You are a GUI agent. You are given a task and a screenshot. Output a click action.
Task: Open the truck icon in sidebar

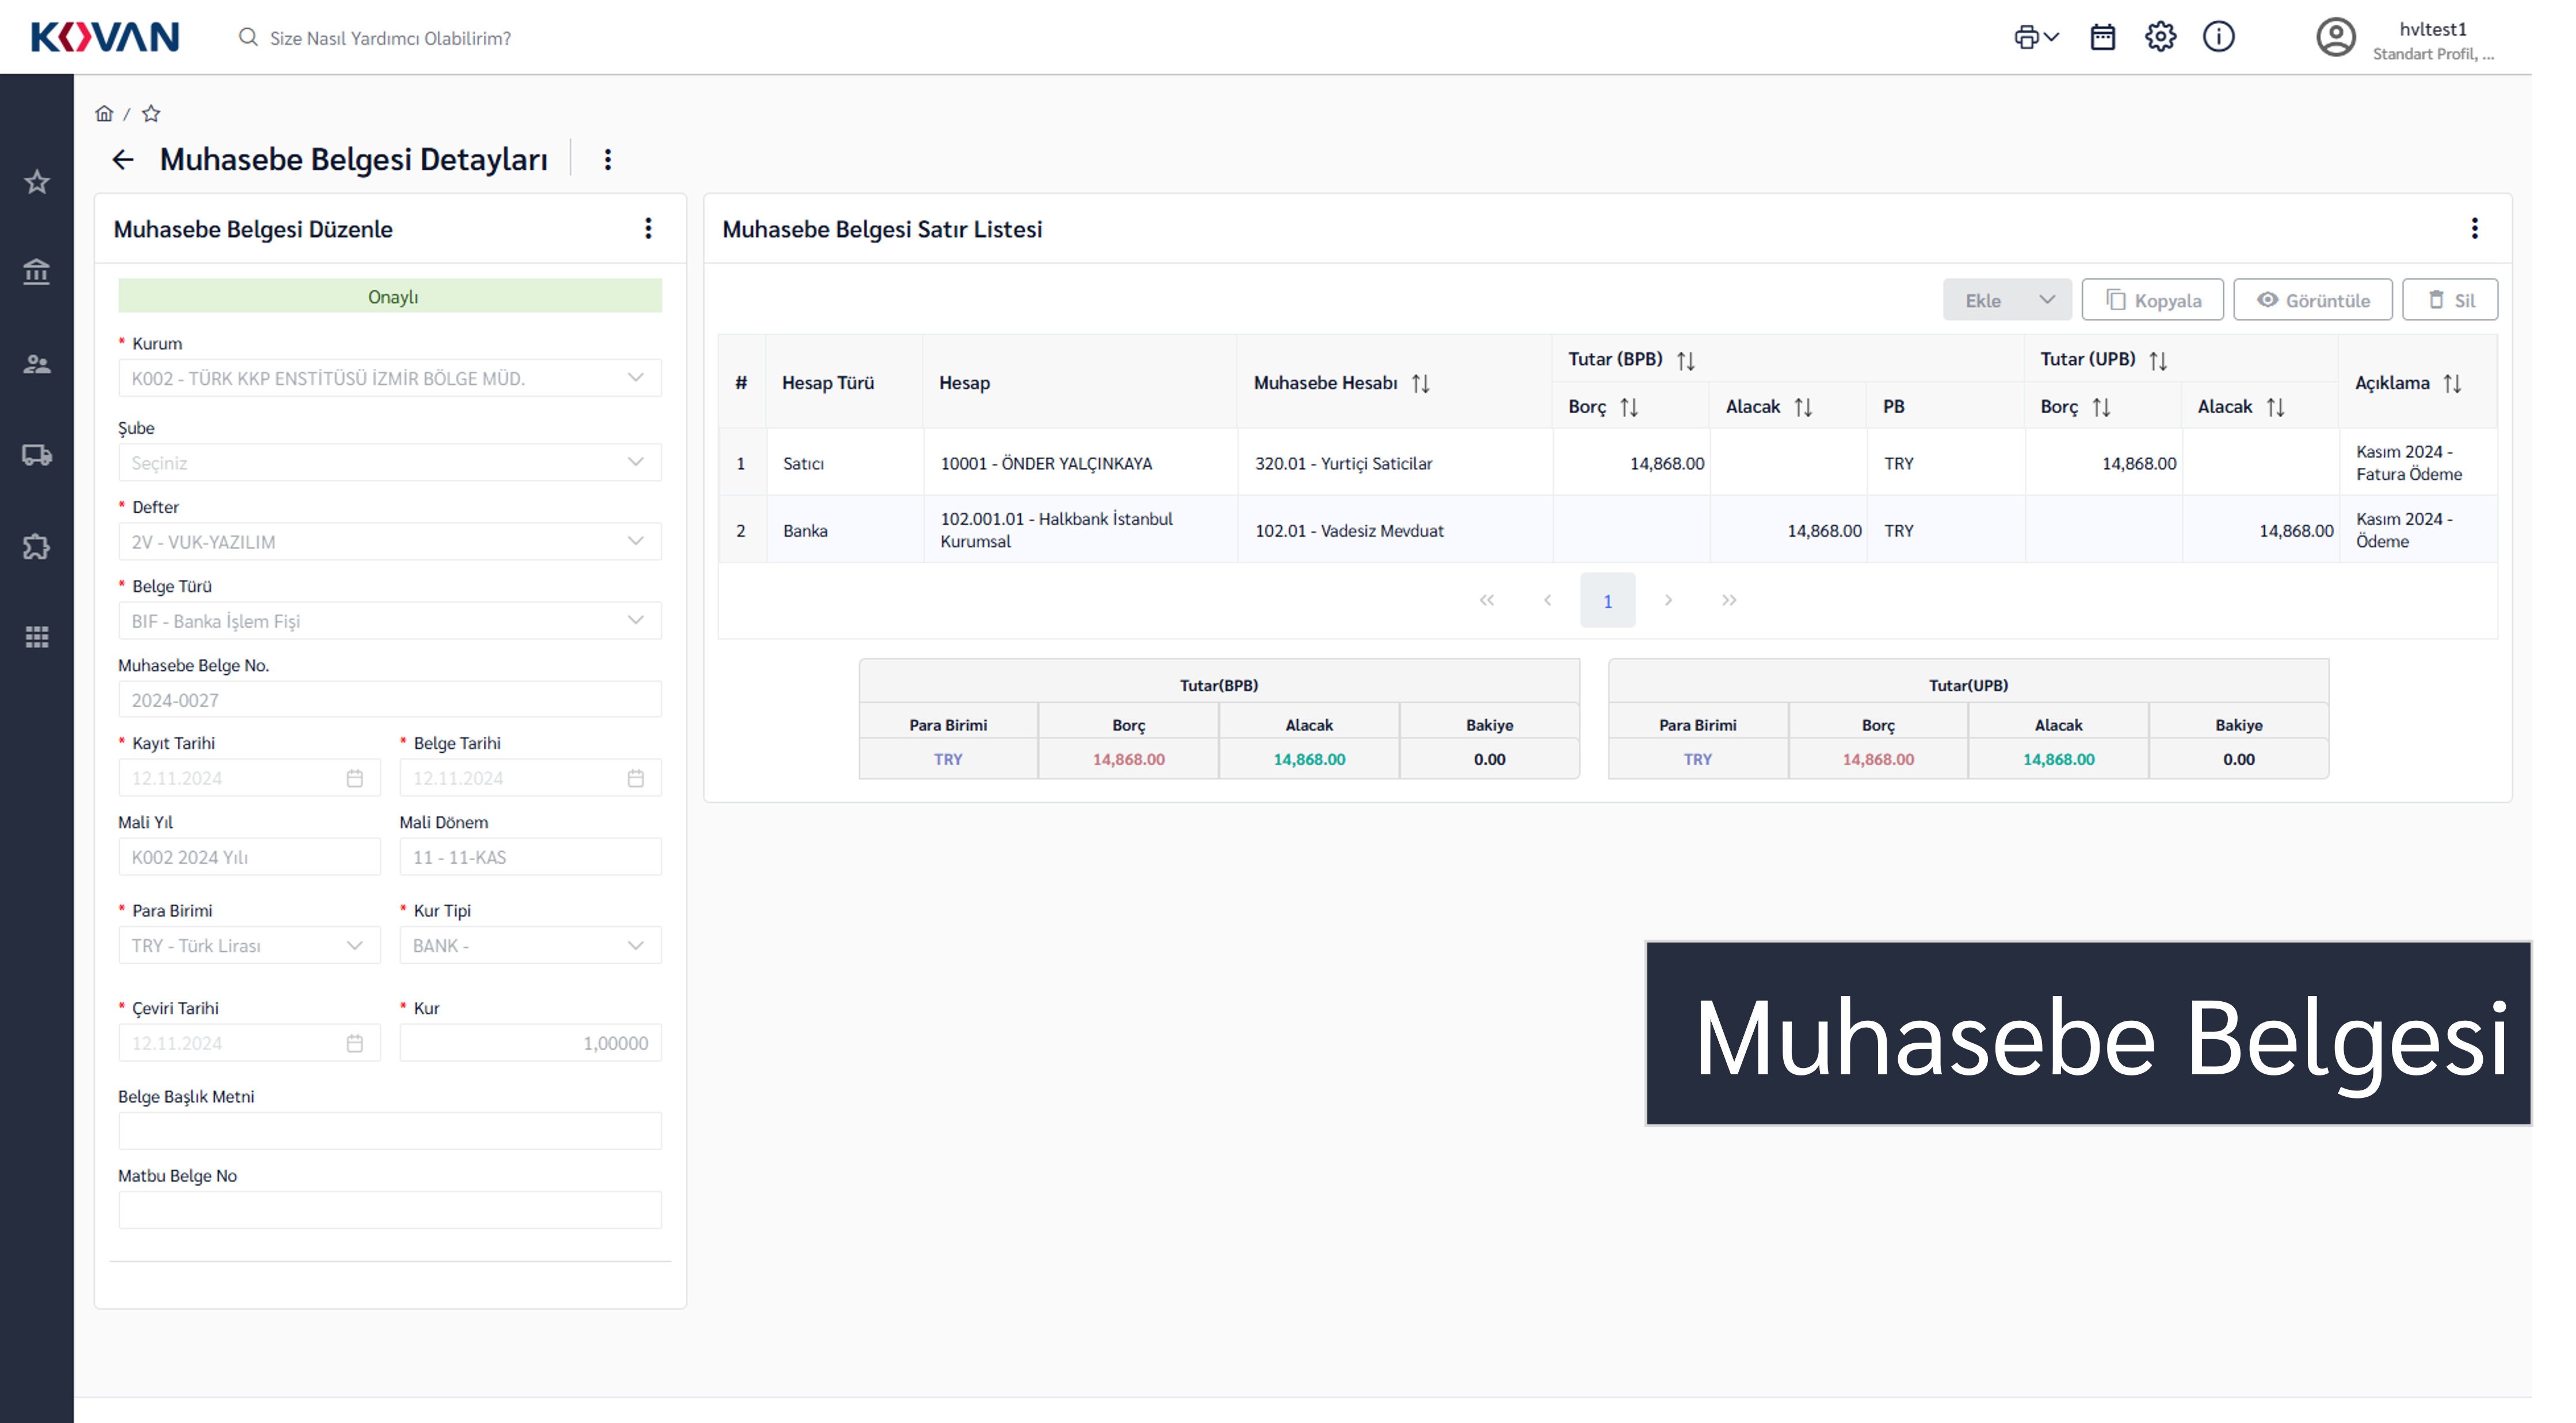(x=37, y=455)
